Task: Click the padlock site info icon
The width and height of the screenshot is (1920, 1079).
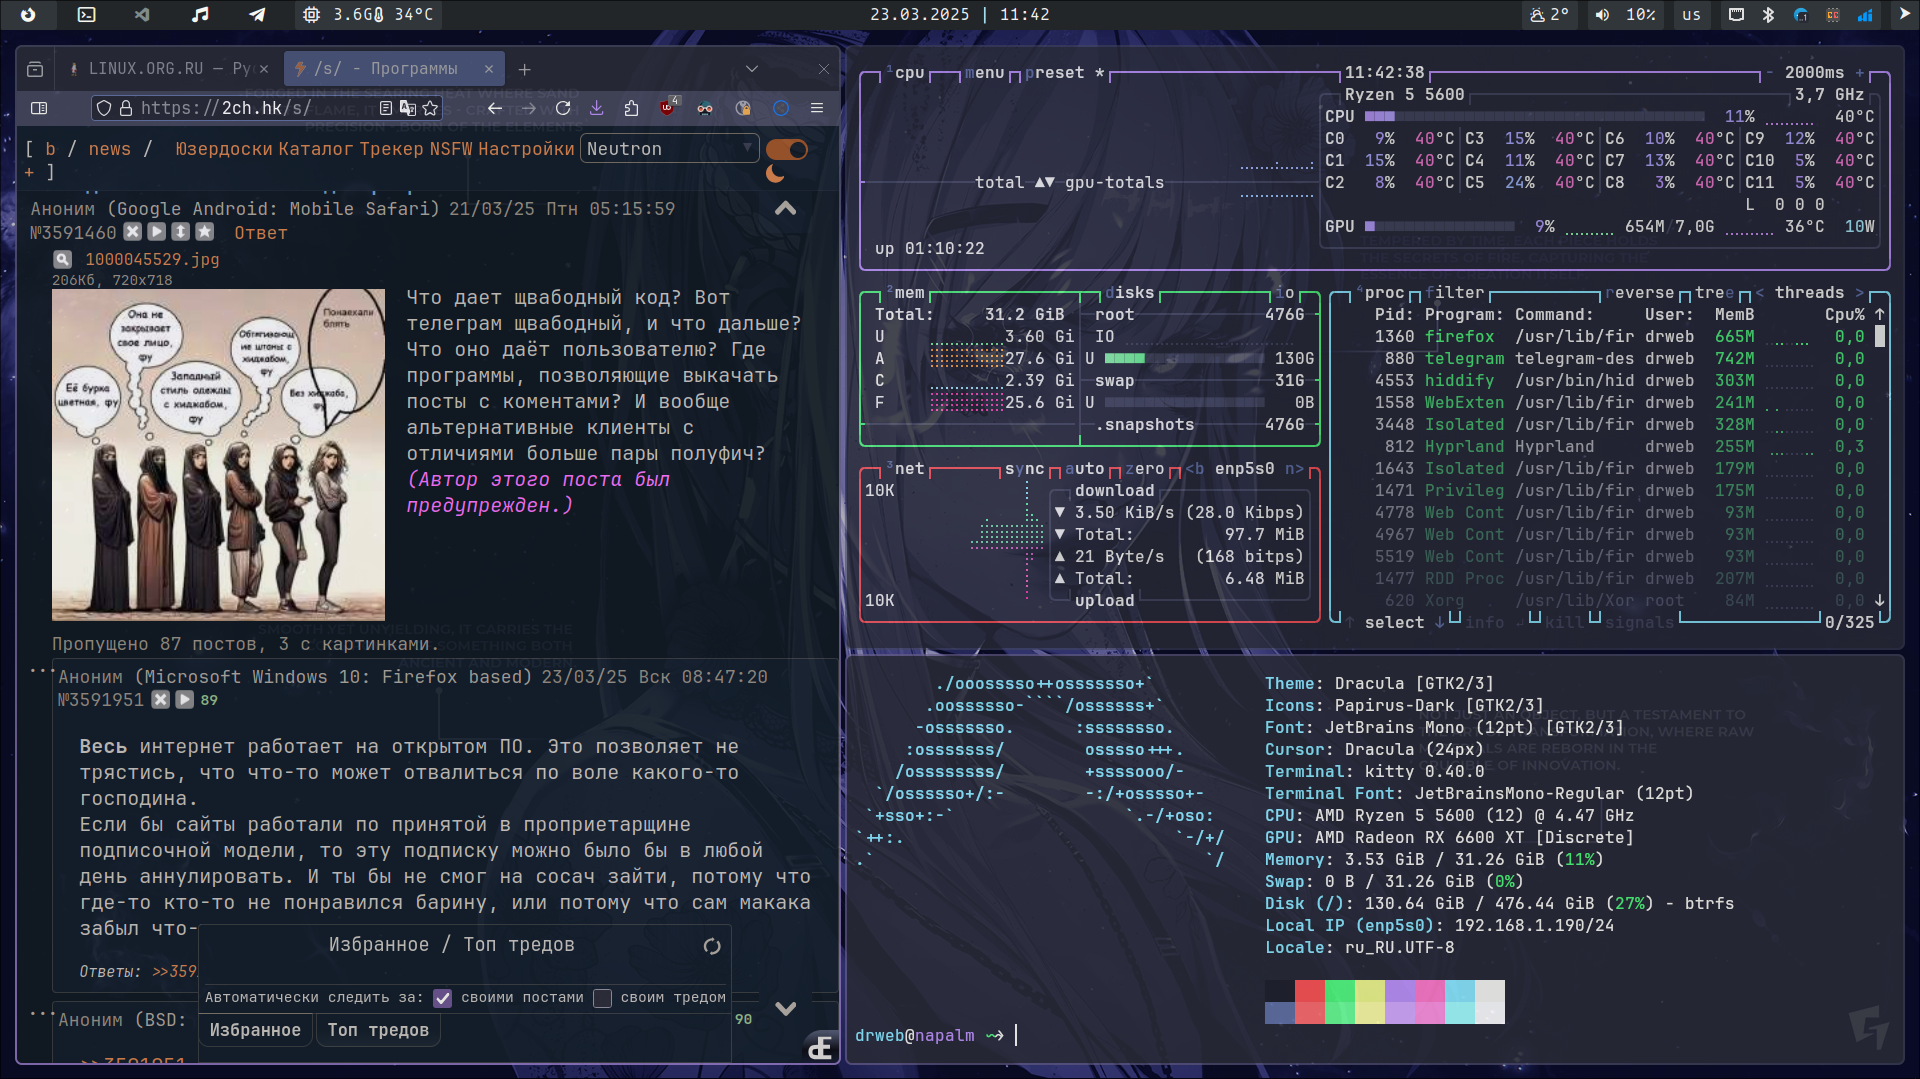Action: point(126,108)
